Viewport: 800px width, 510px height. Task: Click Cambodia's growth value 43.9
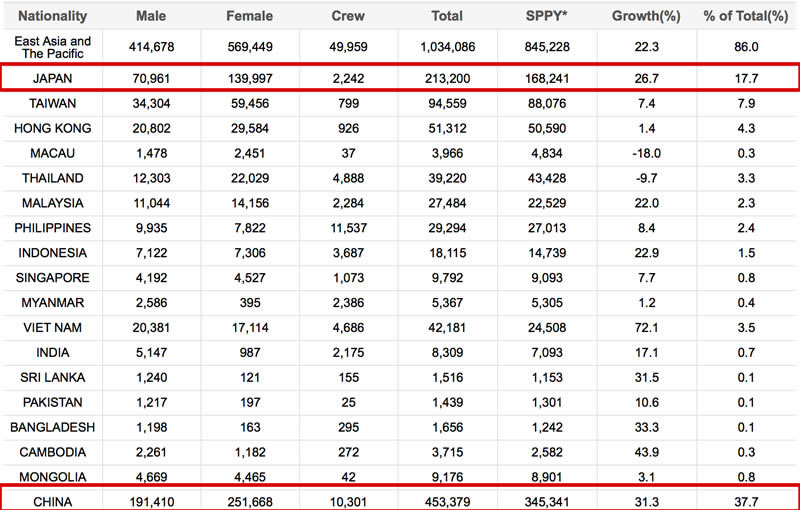pyautogui.click(x=646, y=452)
